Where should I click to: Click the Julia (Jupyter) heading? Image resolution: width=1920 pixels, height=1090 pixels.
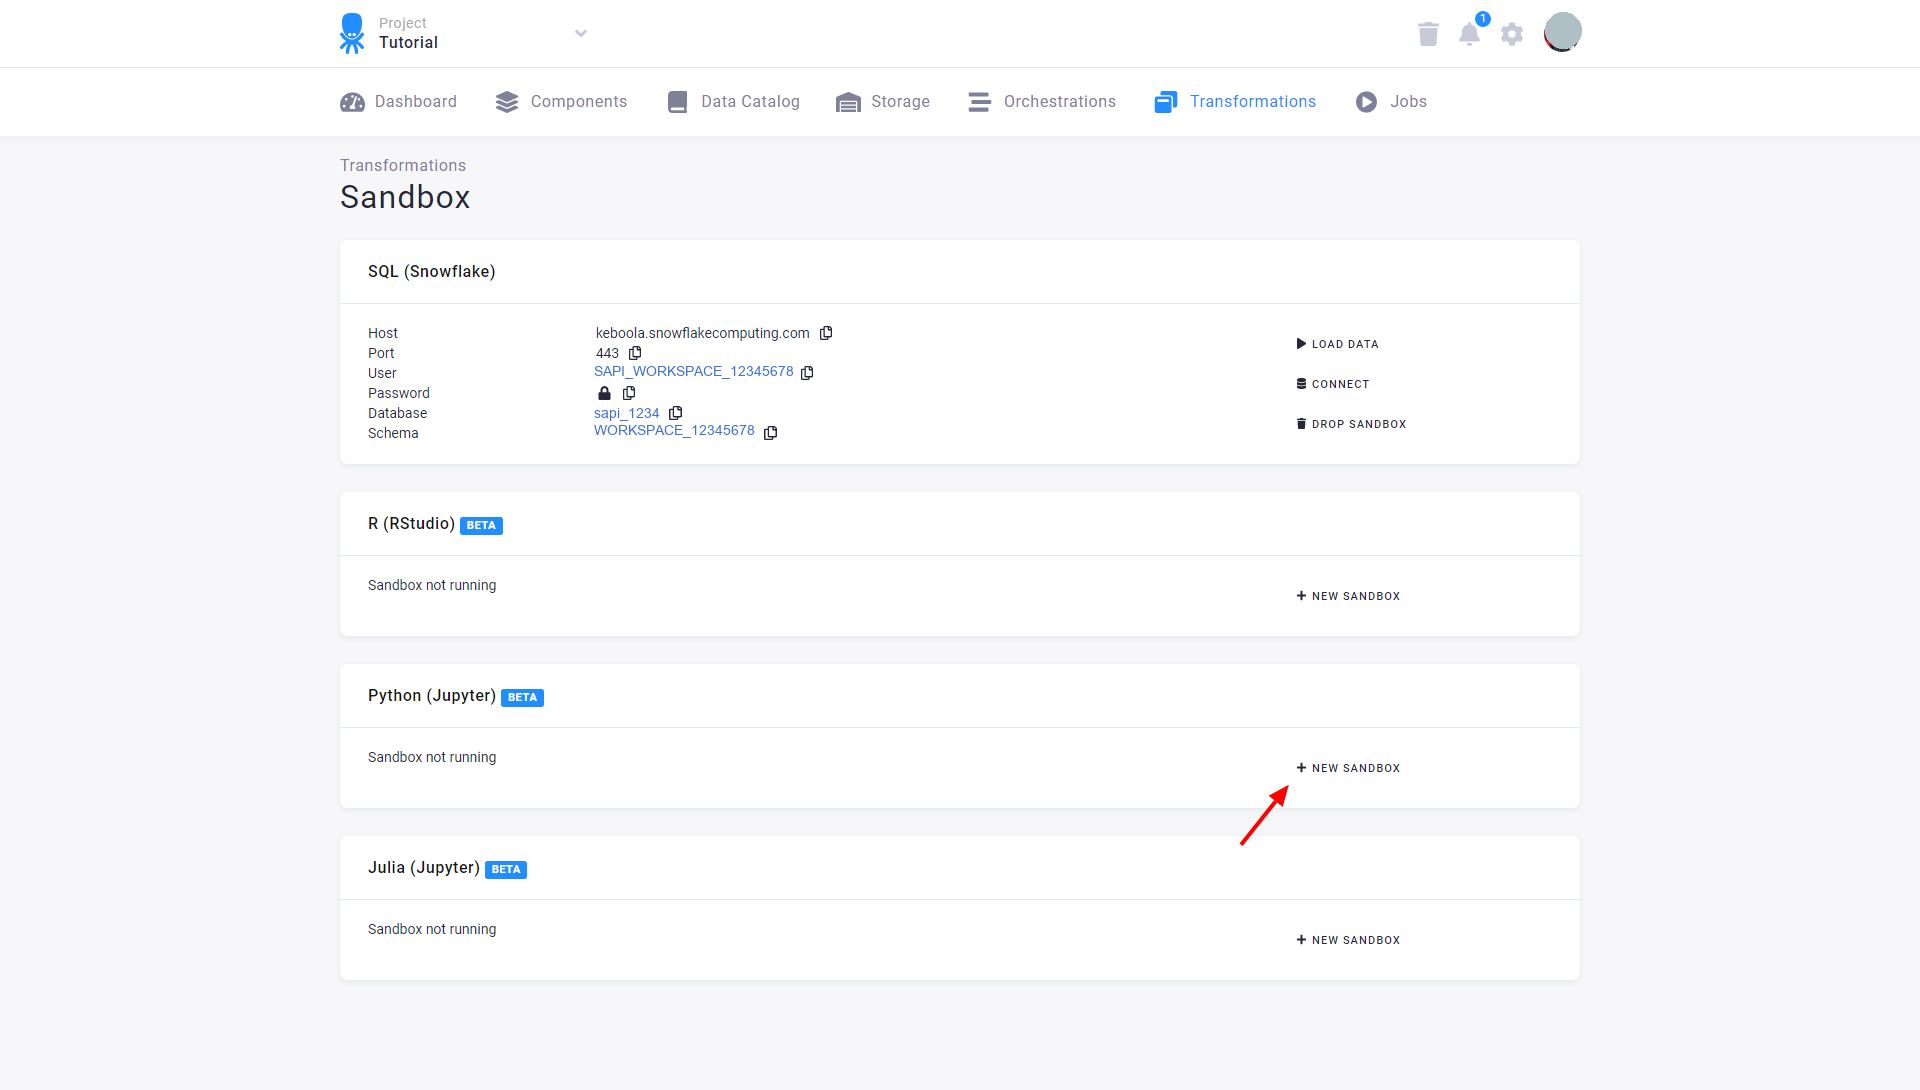[x=424, y=868]
